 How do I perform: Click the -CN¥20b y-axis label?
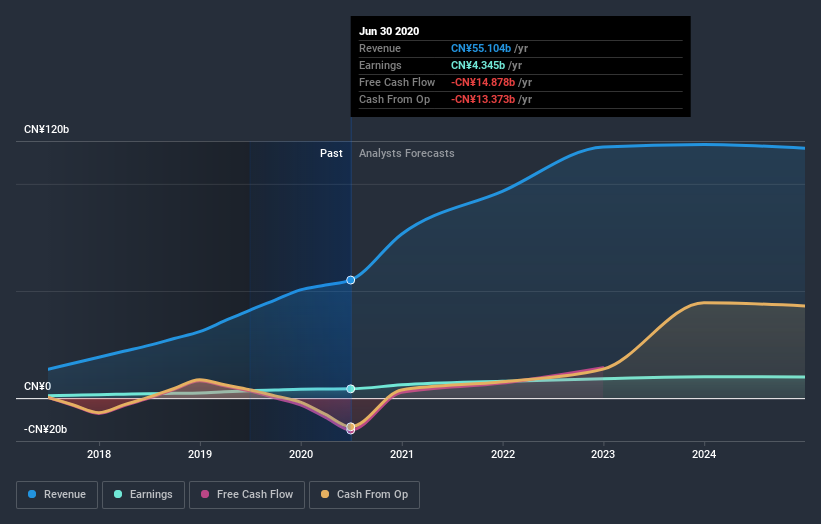click(x=46, y=429)
